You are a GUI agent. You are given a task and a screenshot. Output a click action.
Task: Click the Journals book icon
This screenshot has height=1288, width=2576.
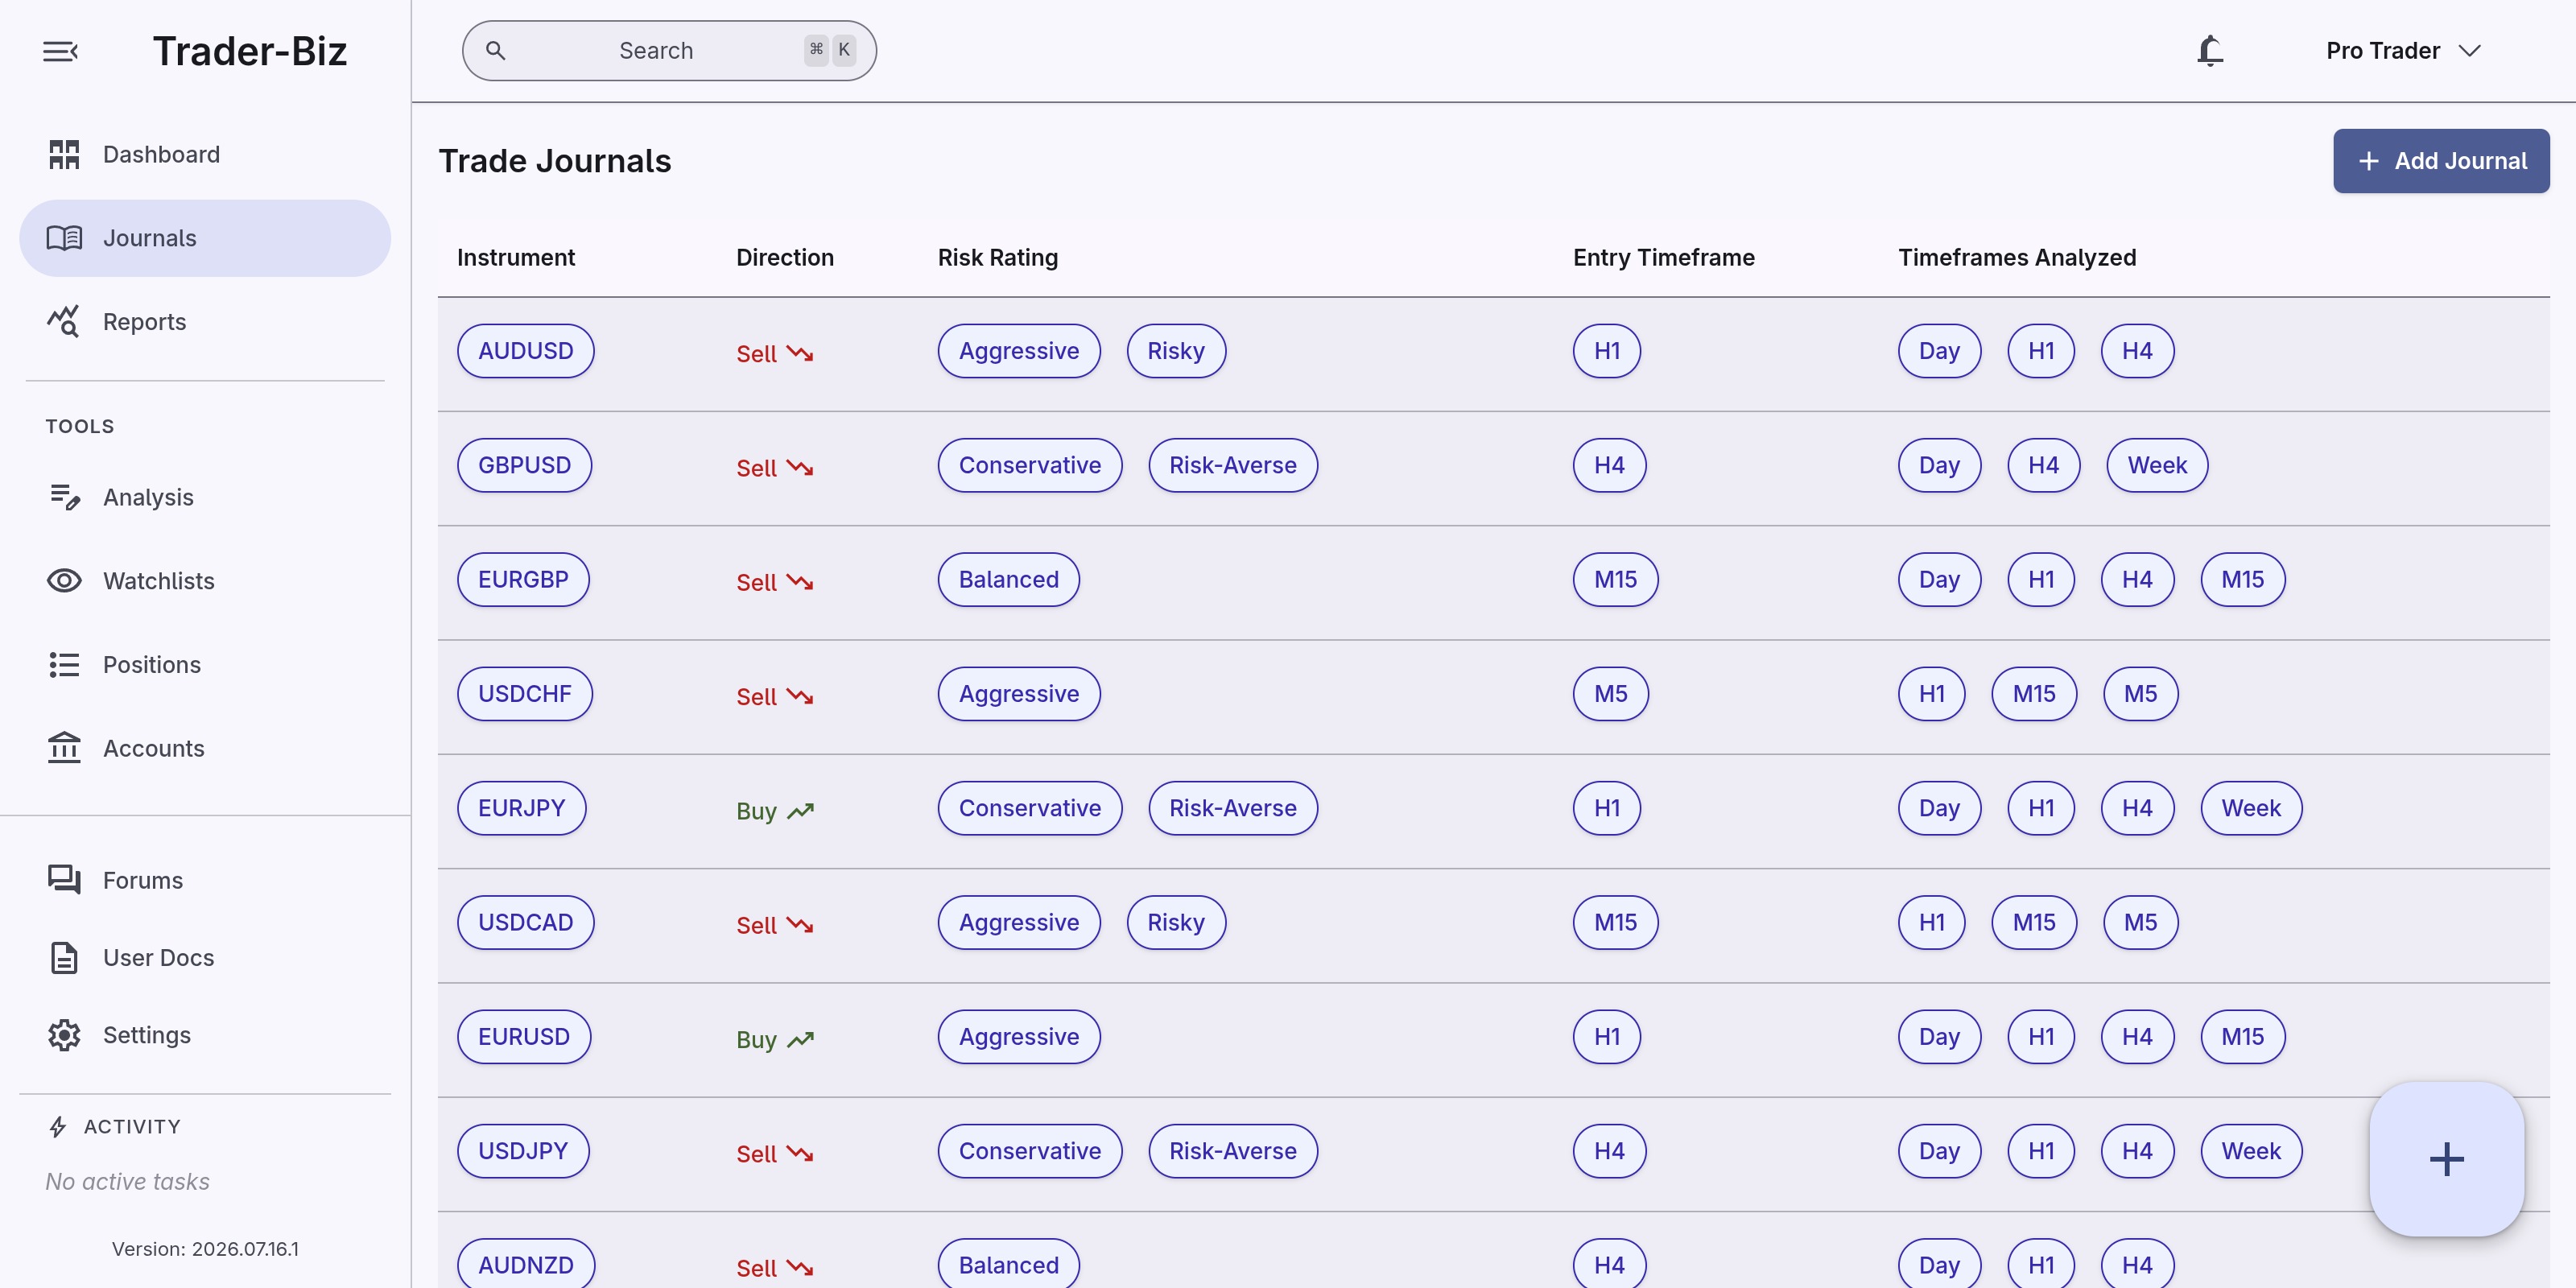[64, 238]
